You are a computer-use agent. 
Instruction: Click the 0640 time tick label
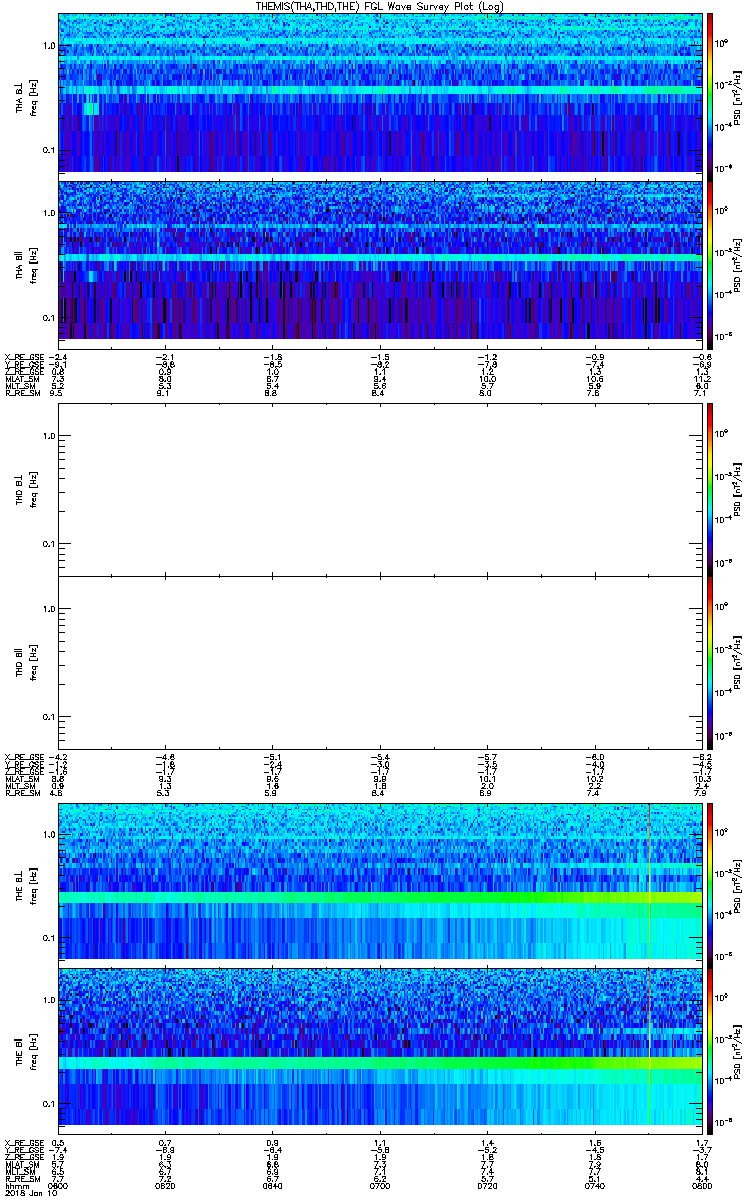[x=272, y=1185]
